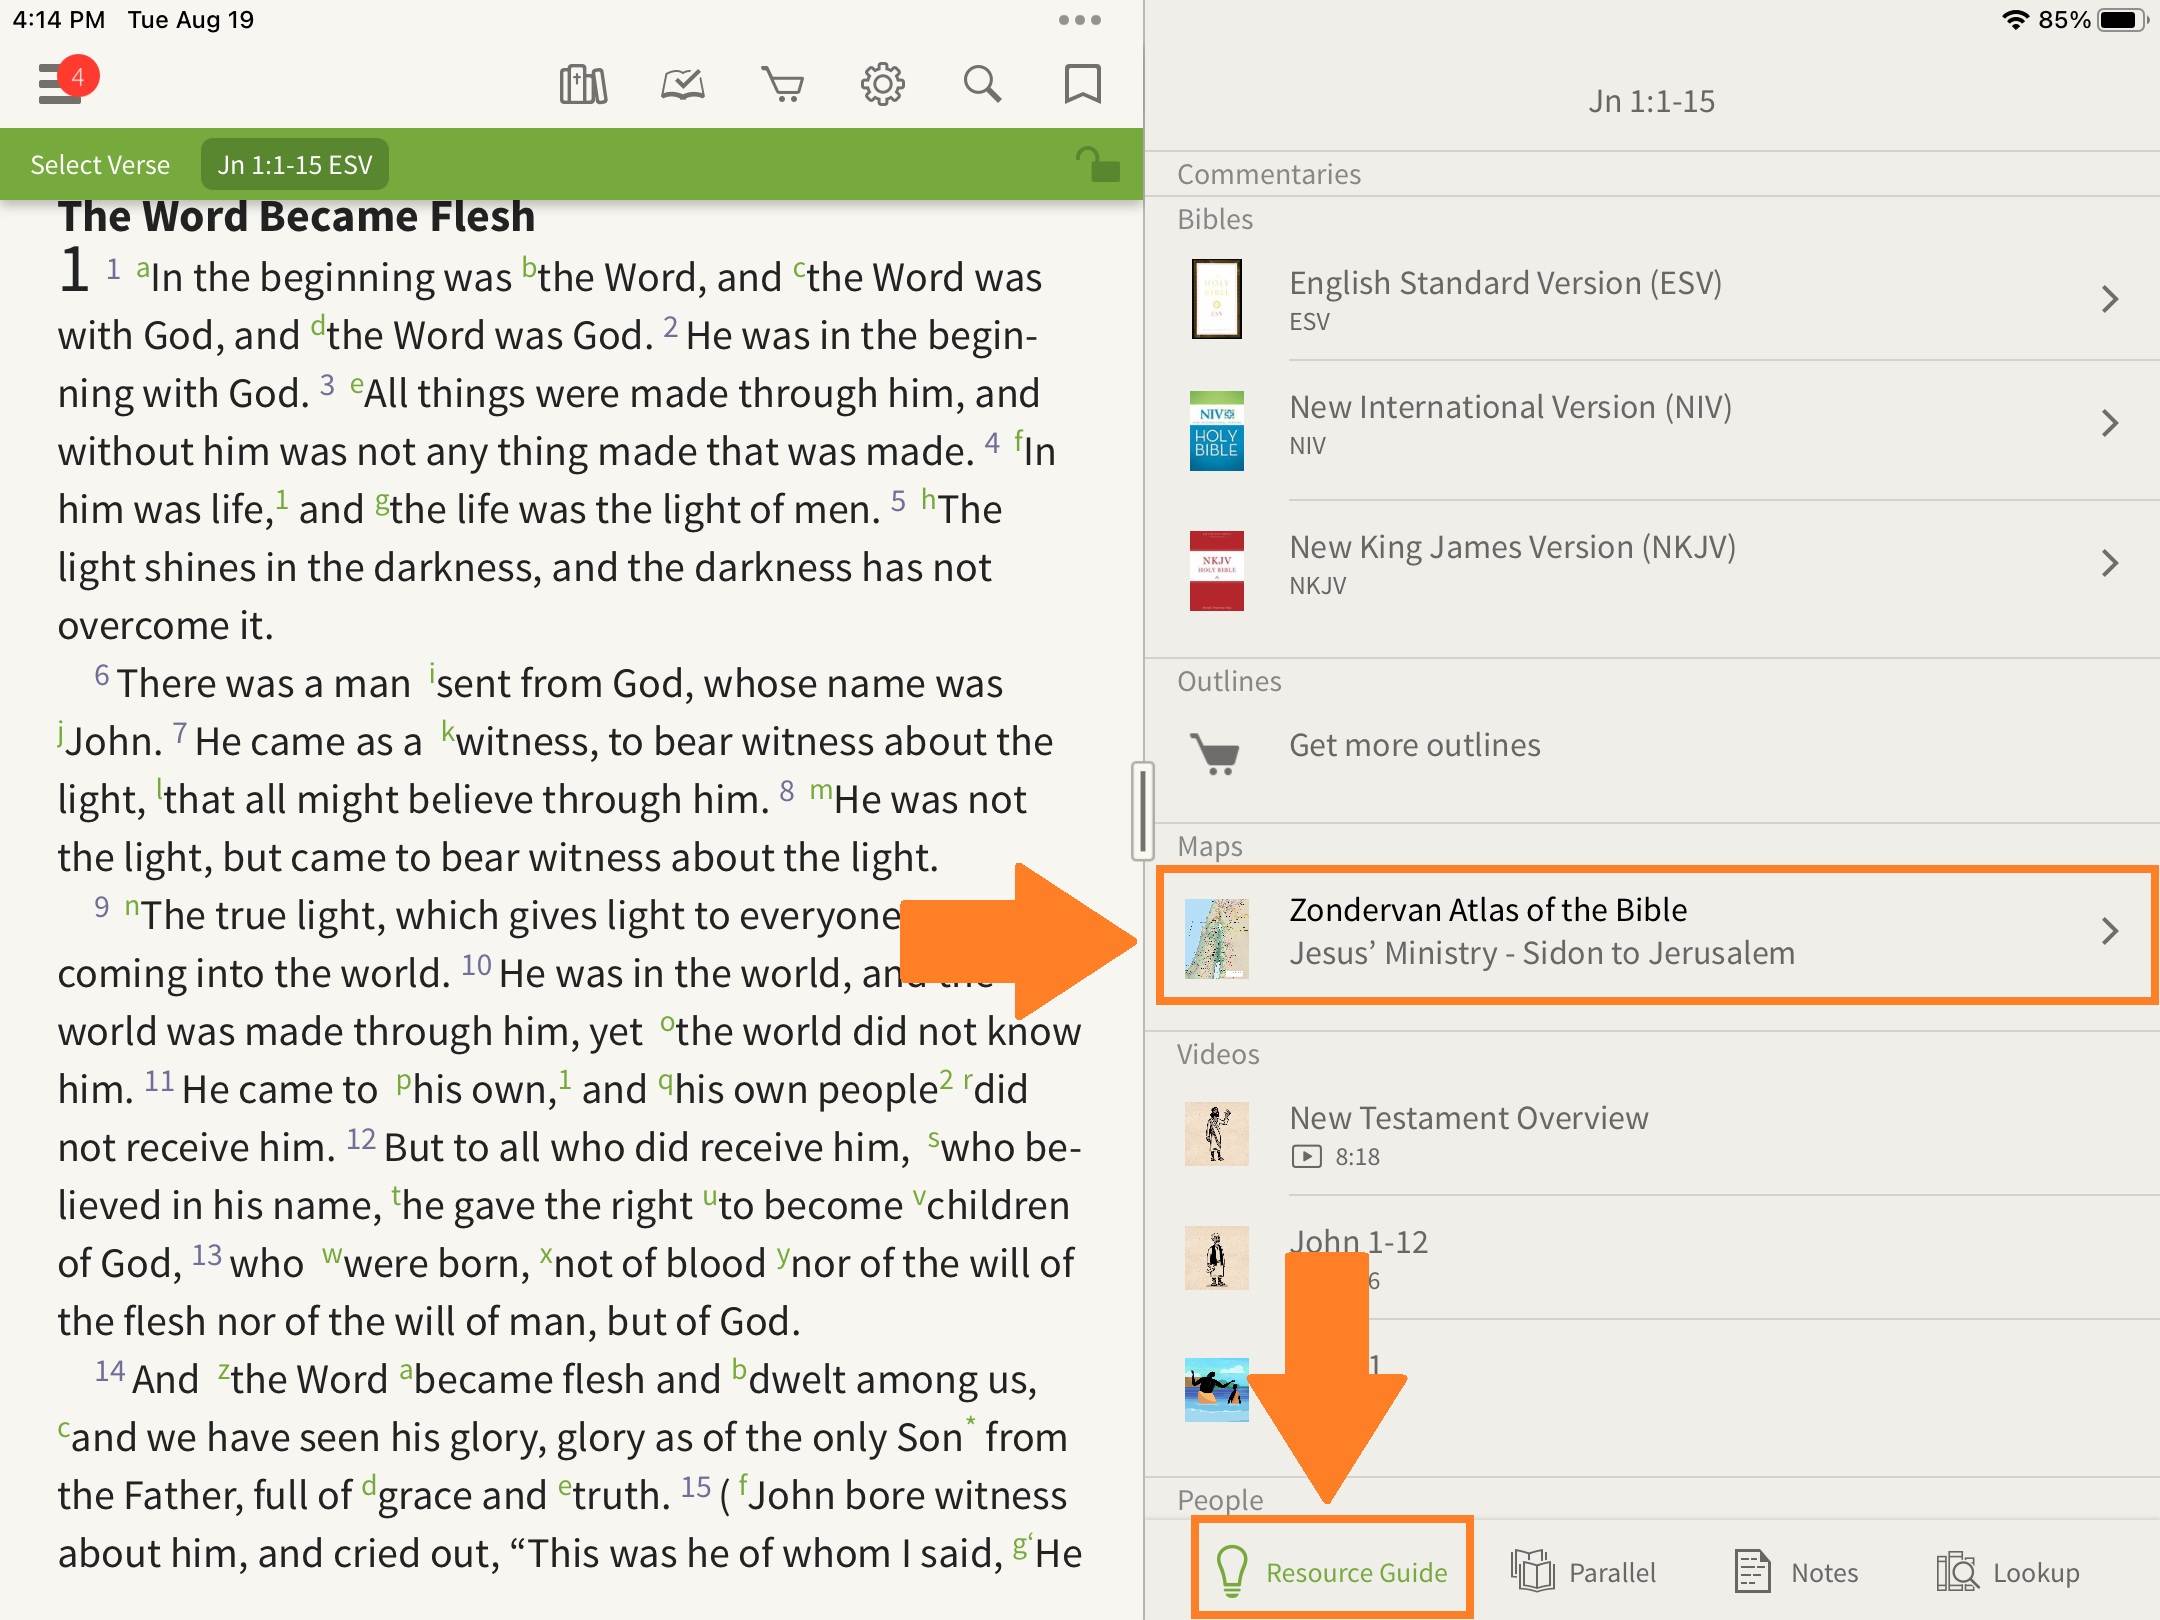This screenshot has width=2160, height=1620.
Task: Tap the three-dot multitasking menu at top
Action: coord(1079,20)
